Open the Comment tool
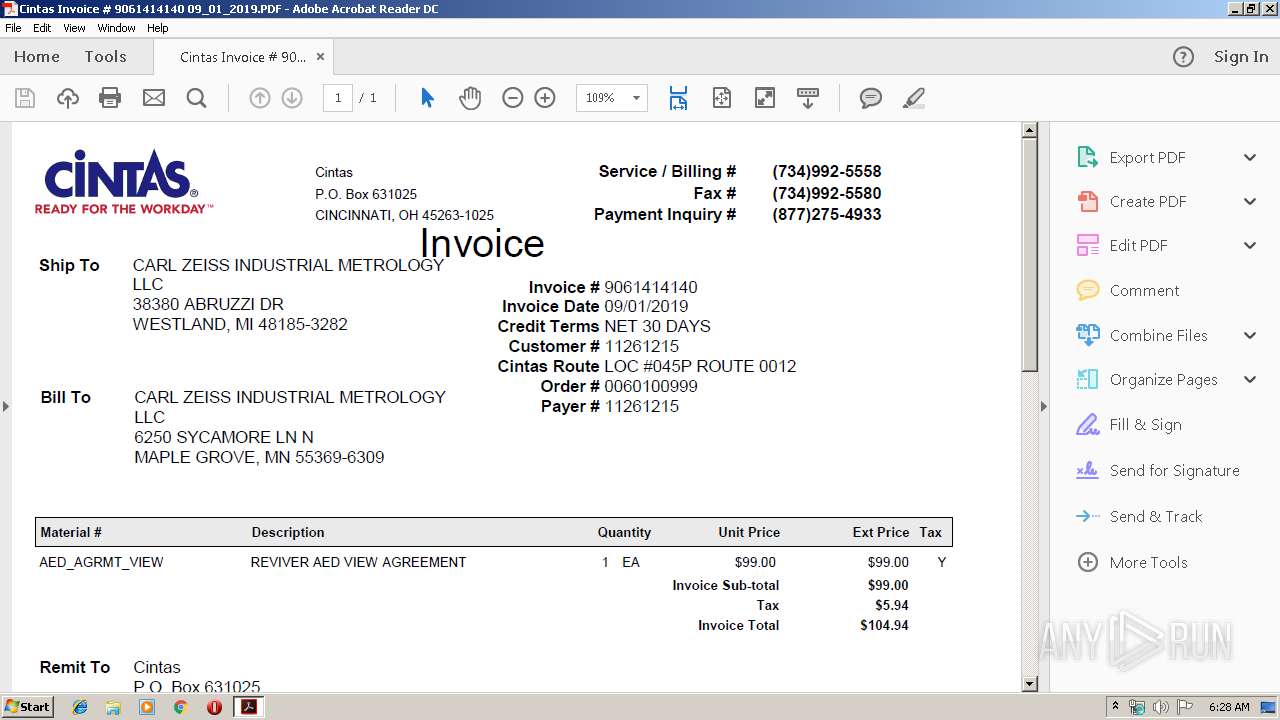The image size is (1280, 720). pyautogui.click(x=1144, y=291)
